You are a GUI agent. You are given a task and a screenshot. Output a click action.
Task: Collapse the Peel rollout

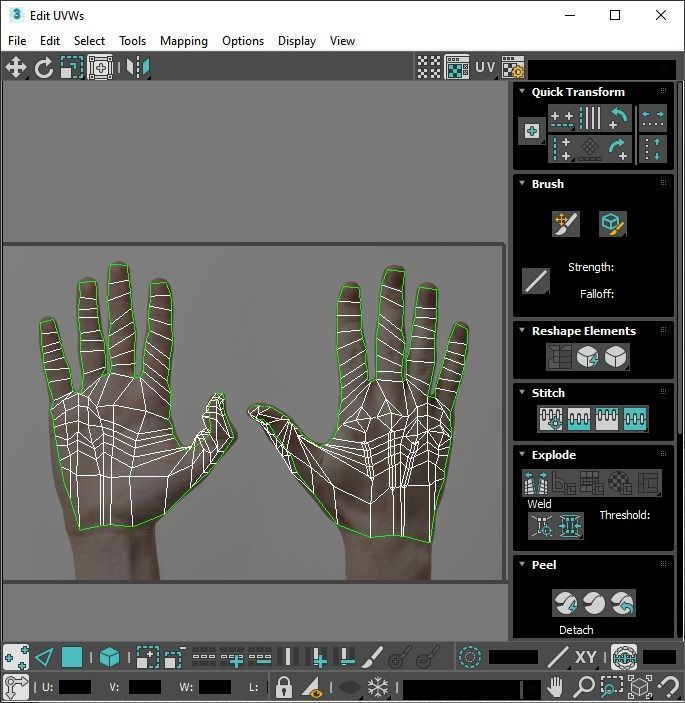[522, 564]
